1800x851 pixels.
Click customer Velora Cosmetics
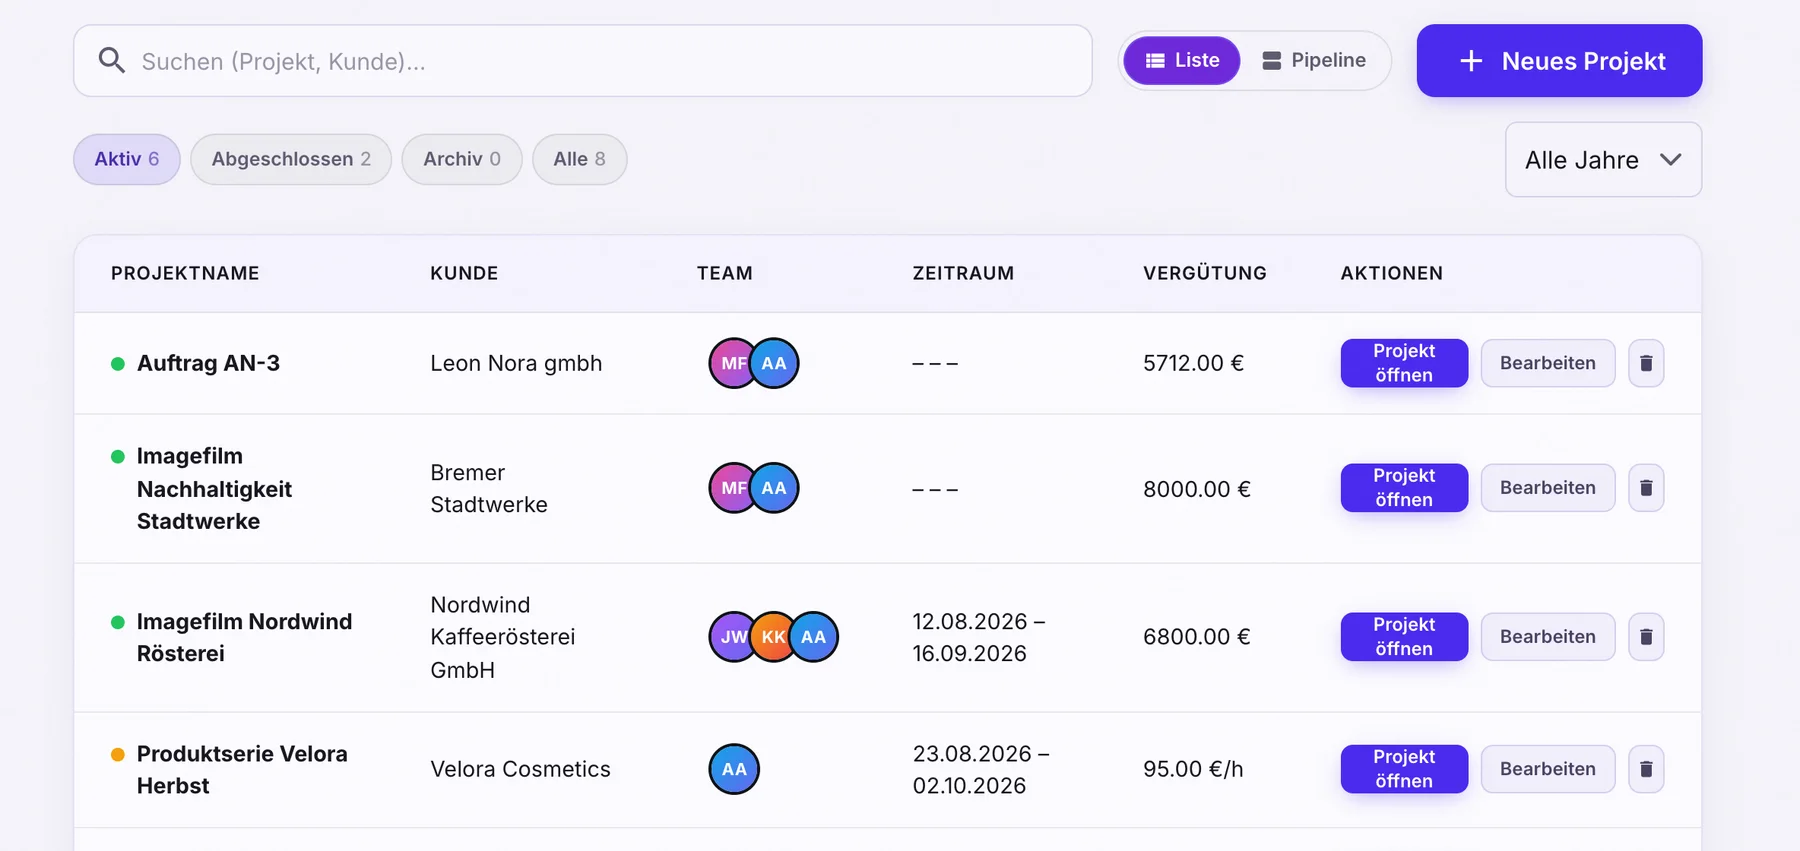(520, 769)
